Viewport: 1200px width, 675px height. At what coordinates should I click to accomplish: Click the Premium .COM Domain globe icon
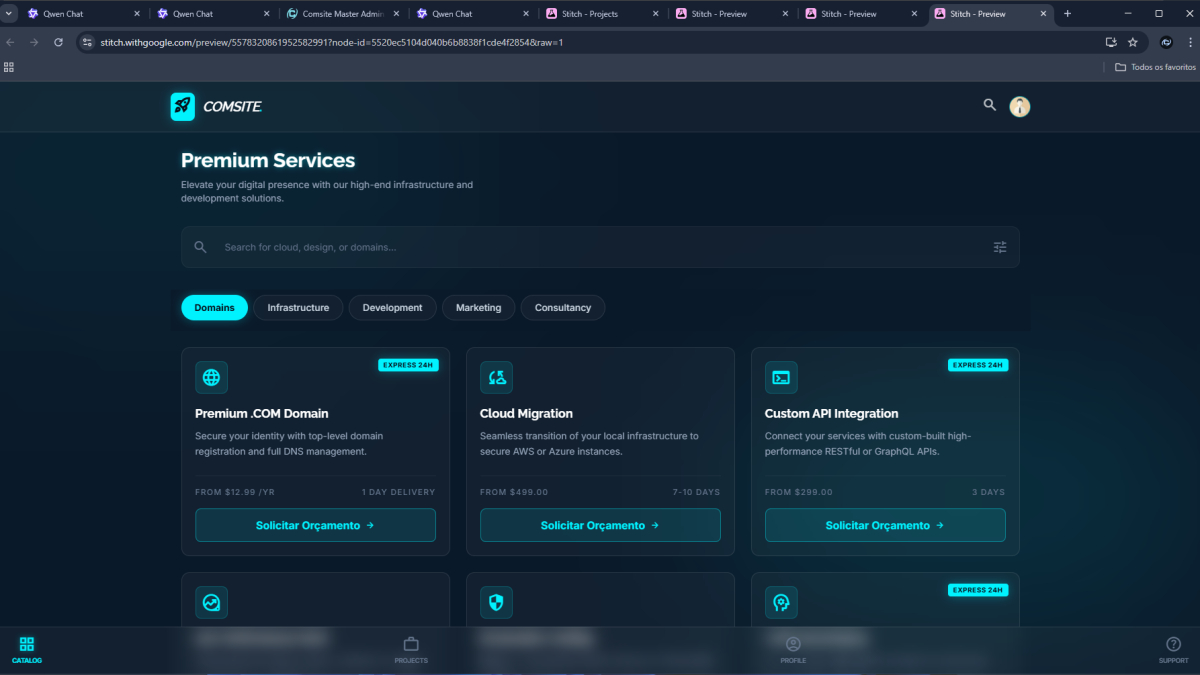[x=211, y=377]
